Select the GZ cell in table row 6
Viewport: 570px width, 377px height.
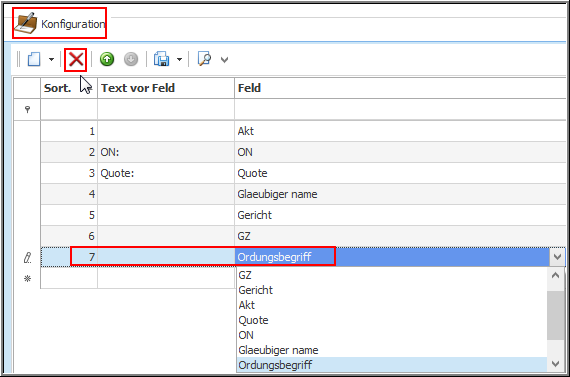point(400,236)
